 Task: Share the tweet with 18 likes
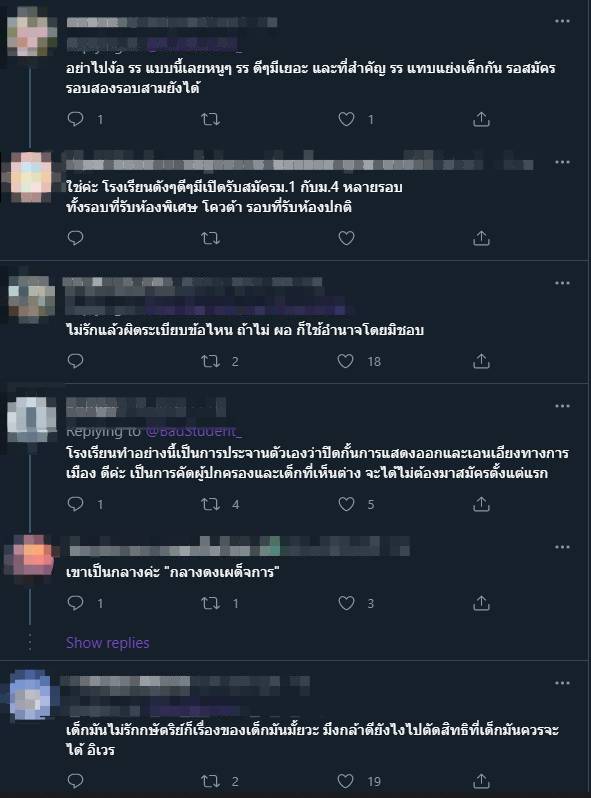[x=481, y=361]
